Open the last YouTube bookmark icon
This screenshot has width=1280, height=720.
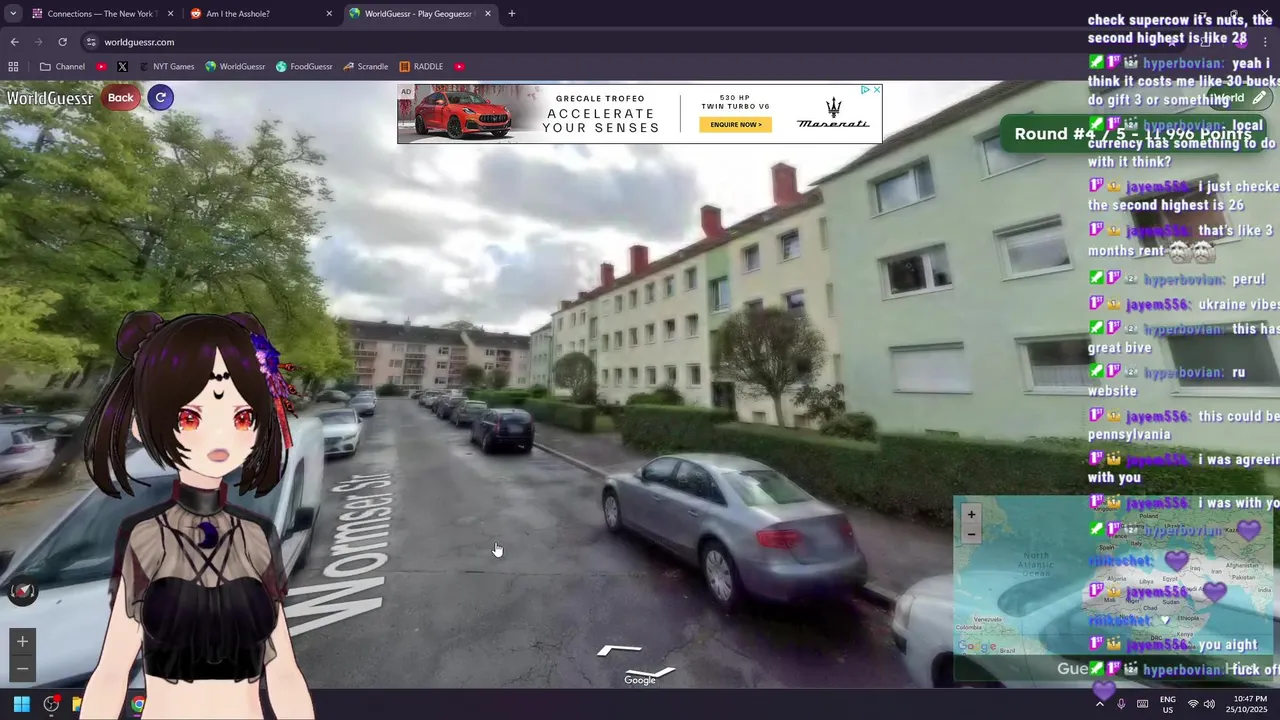pyautogui.click(x=459, y=67)
